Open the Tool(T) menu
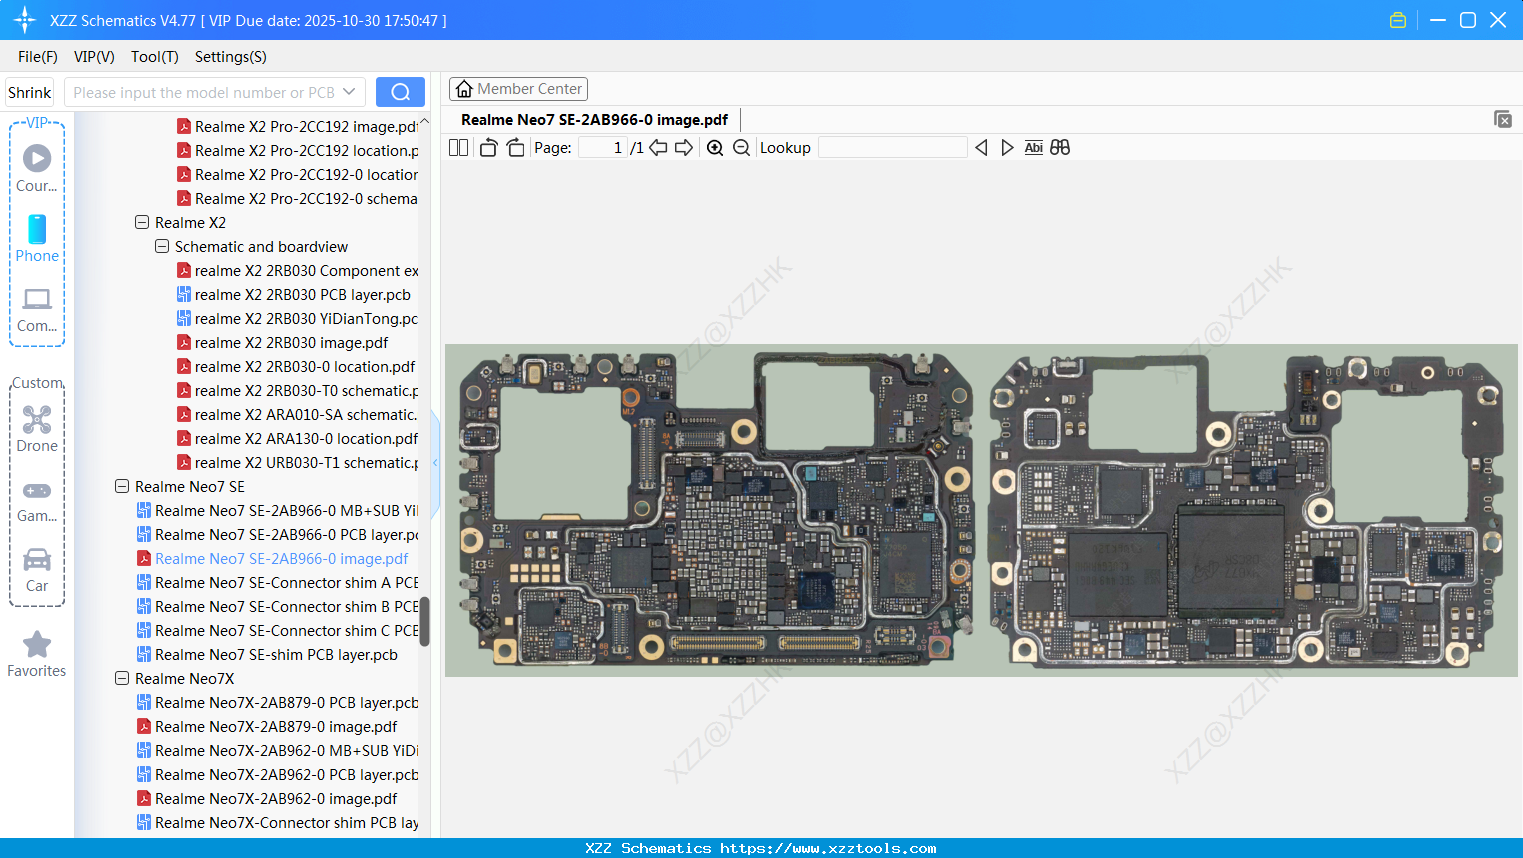 [153, 57]
